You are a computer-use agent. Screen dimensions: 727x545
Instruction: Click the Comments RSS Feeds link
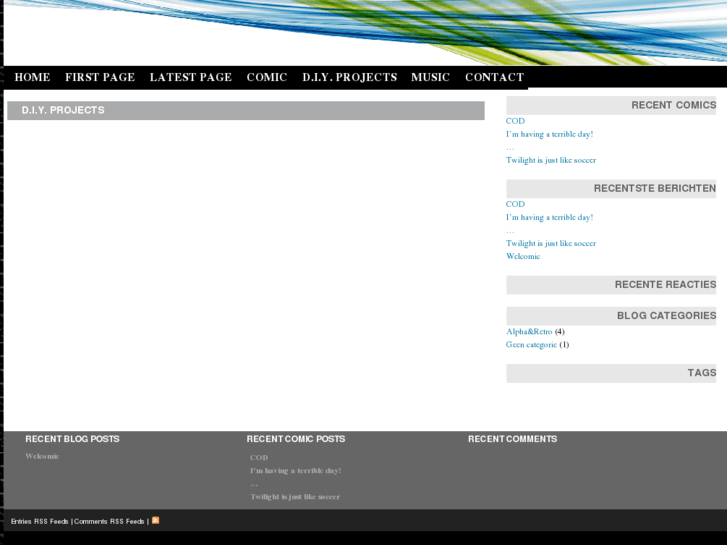tap(109, 521)
